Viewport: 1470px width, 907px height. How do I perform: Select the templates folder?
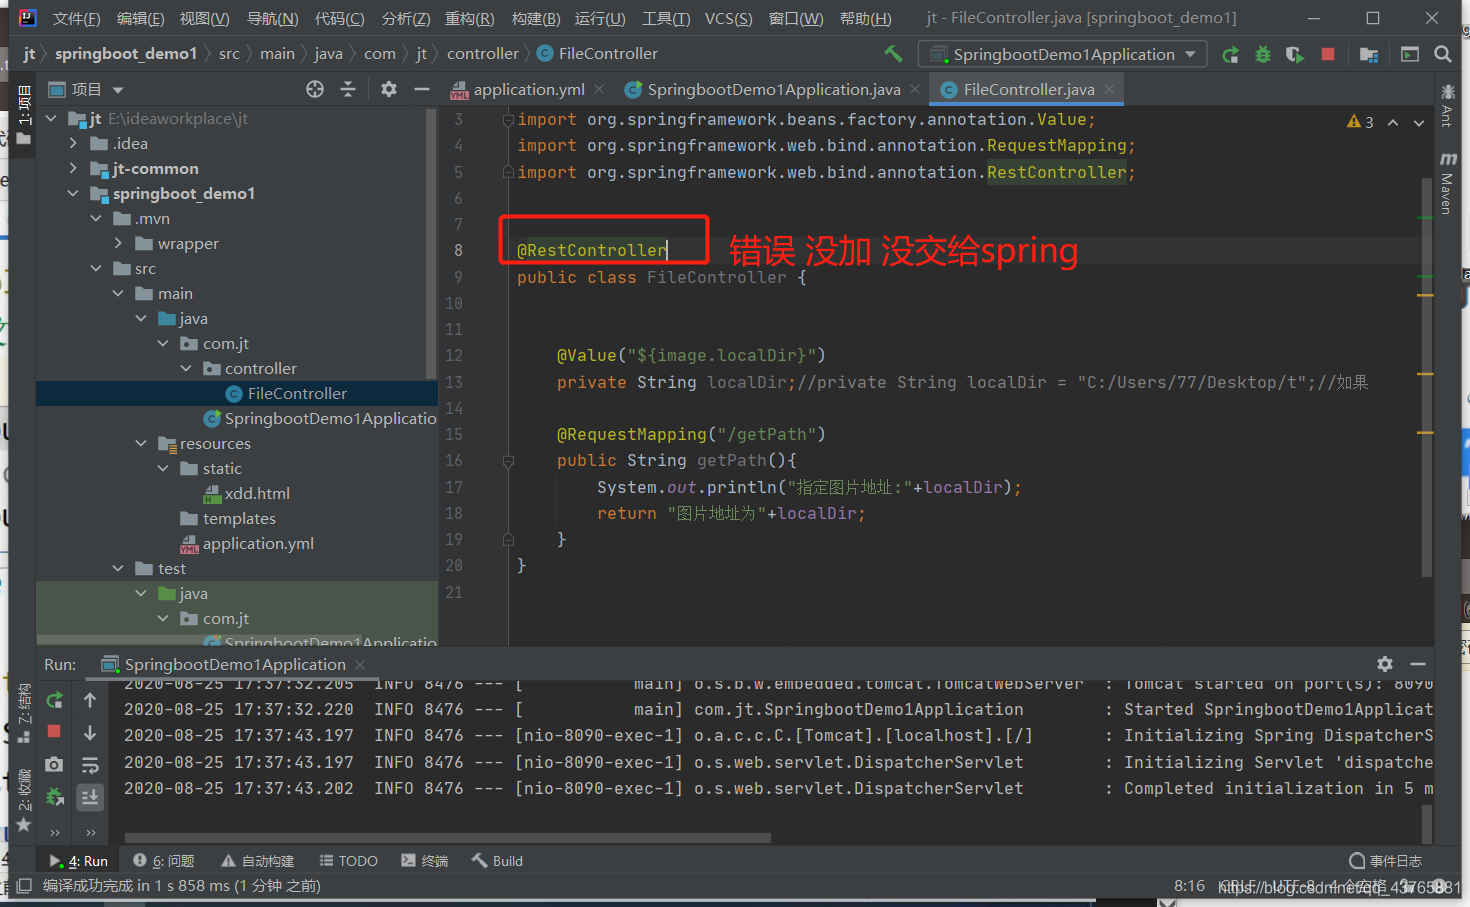pos(228,518)
